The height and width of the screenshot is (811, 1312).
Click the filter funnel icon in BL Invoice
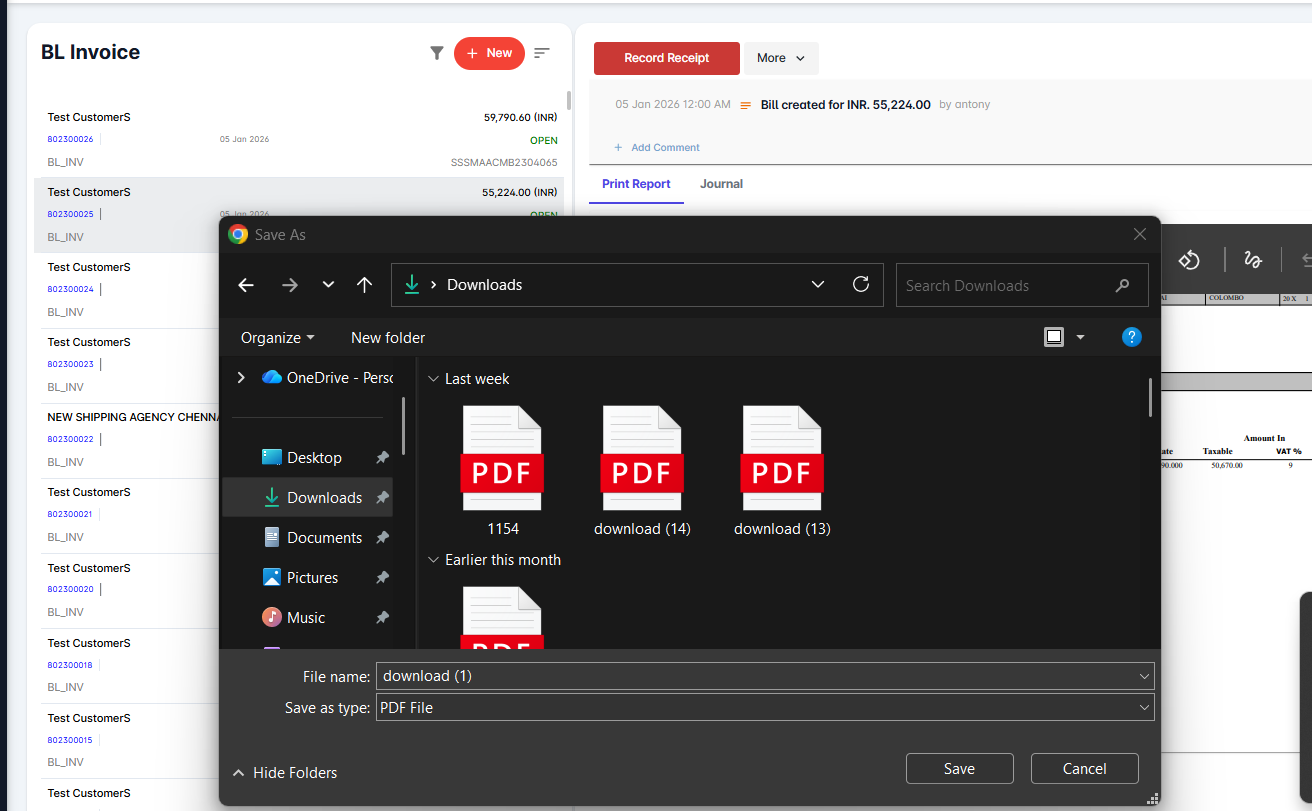437,53
